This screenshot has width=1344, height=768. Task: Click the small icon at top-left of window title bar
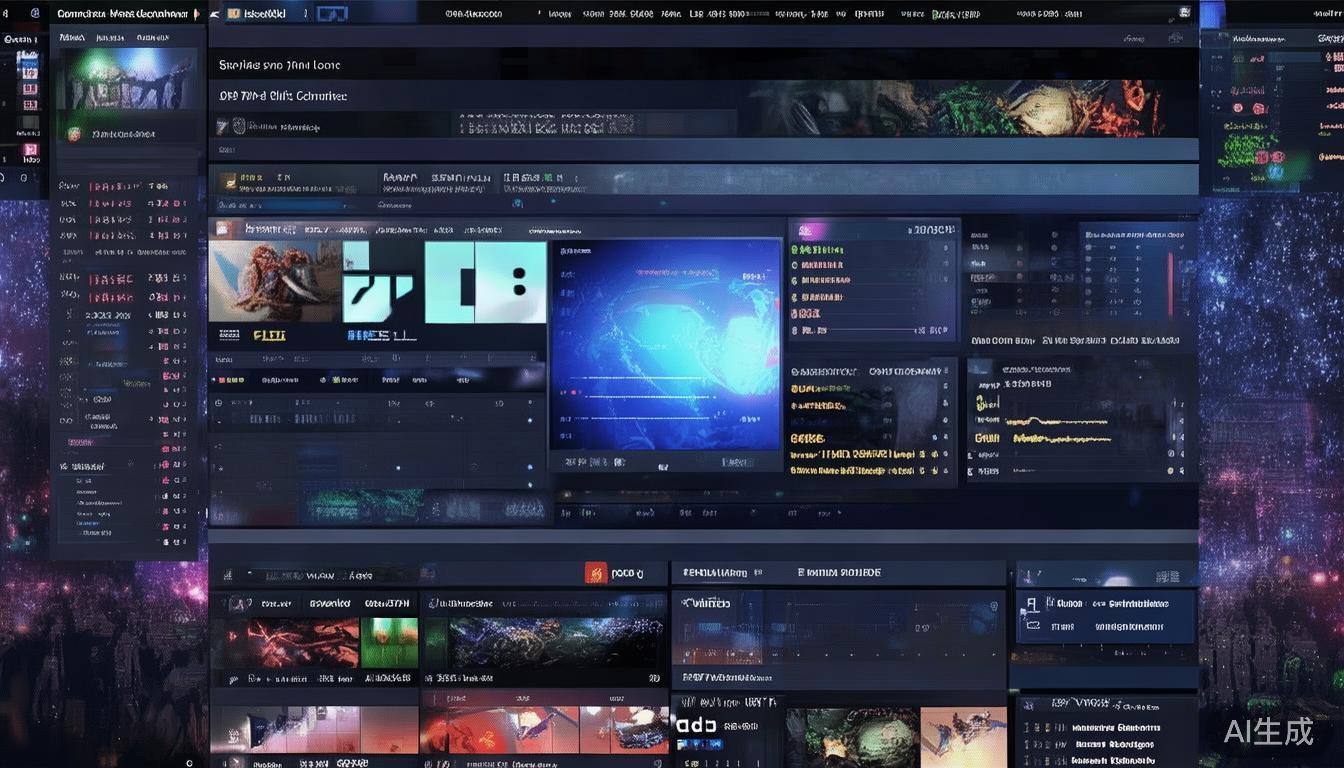pos(35,14)
